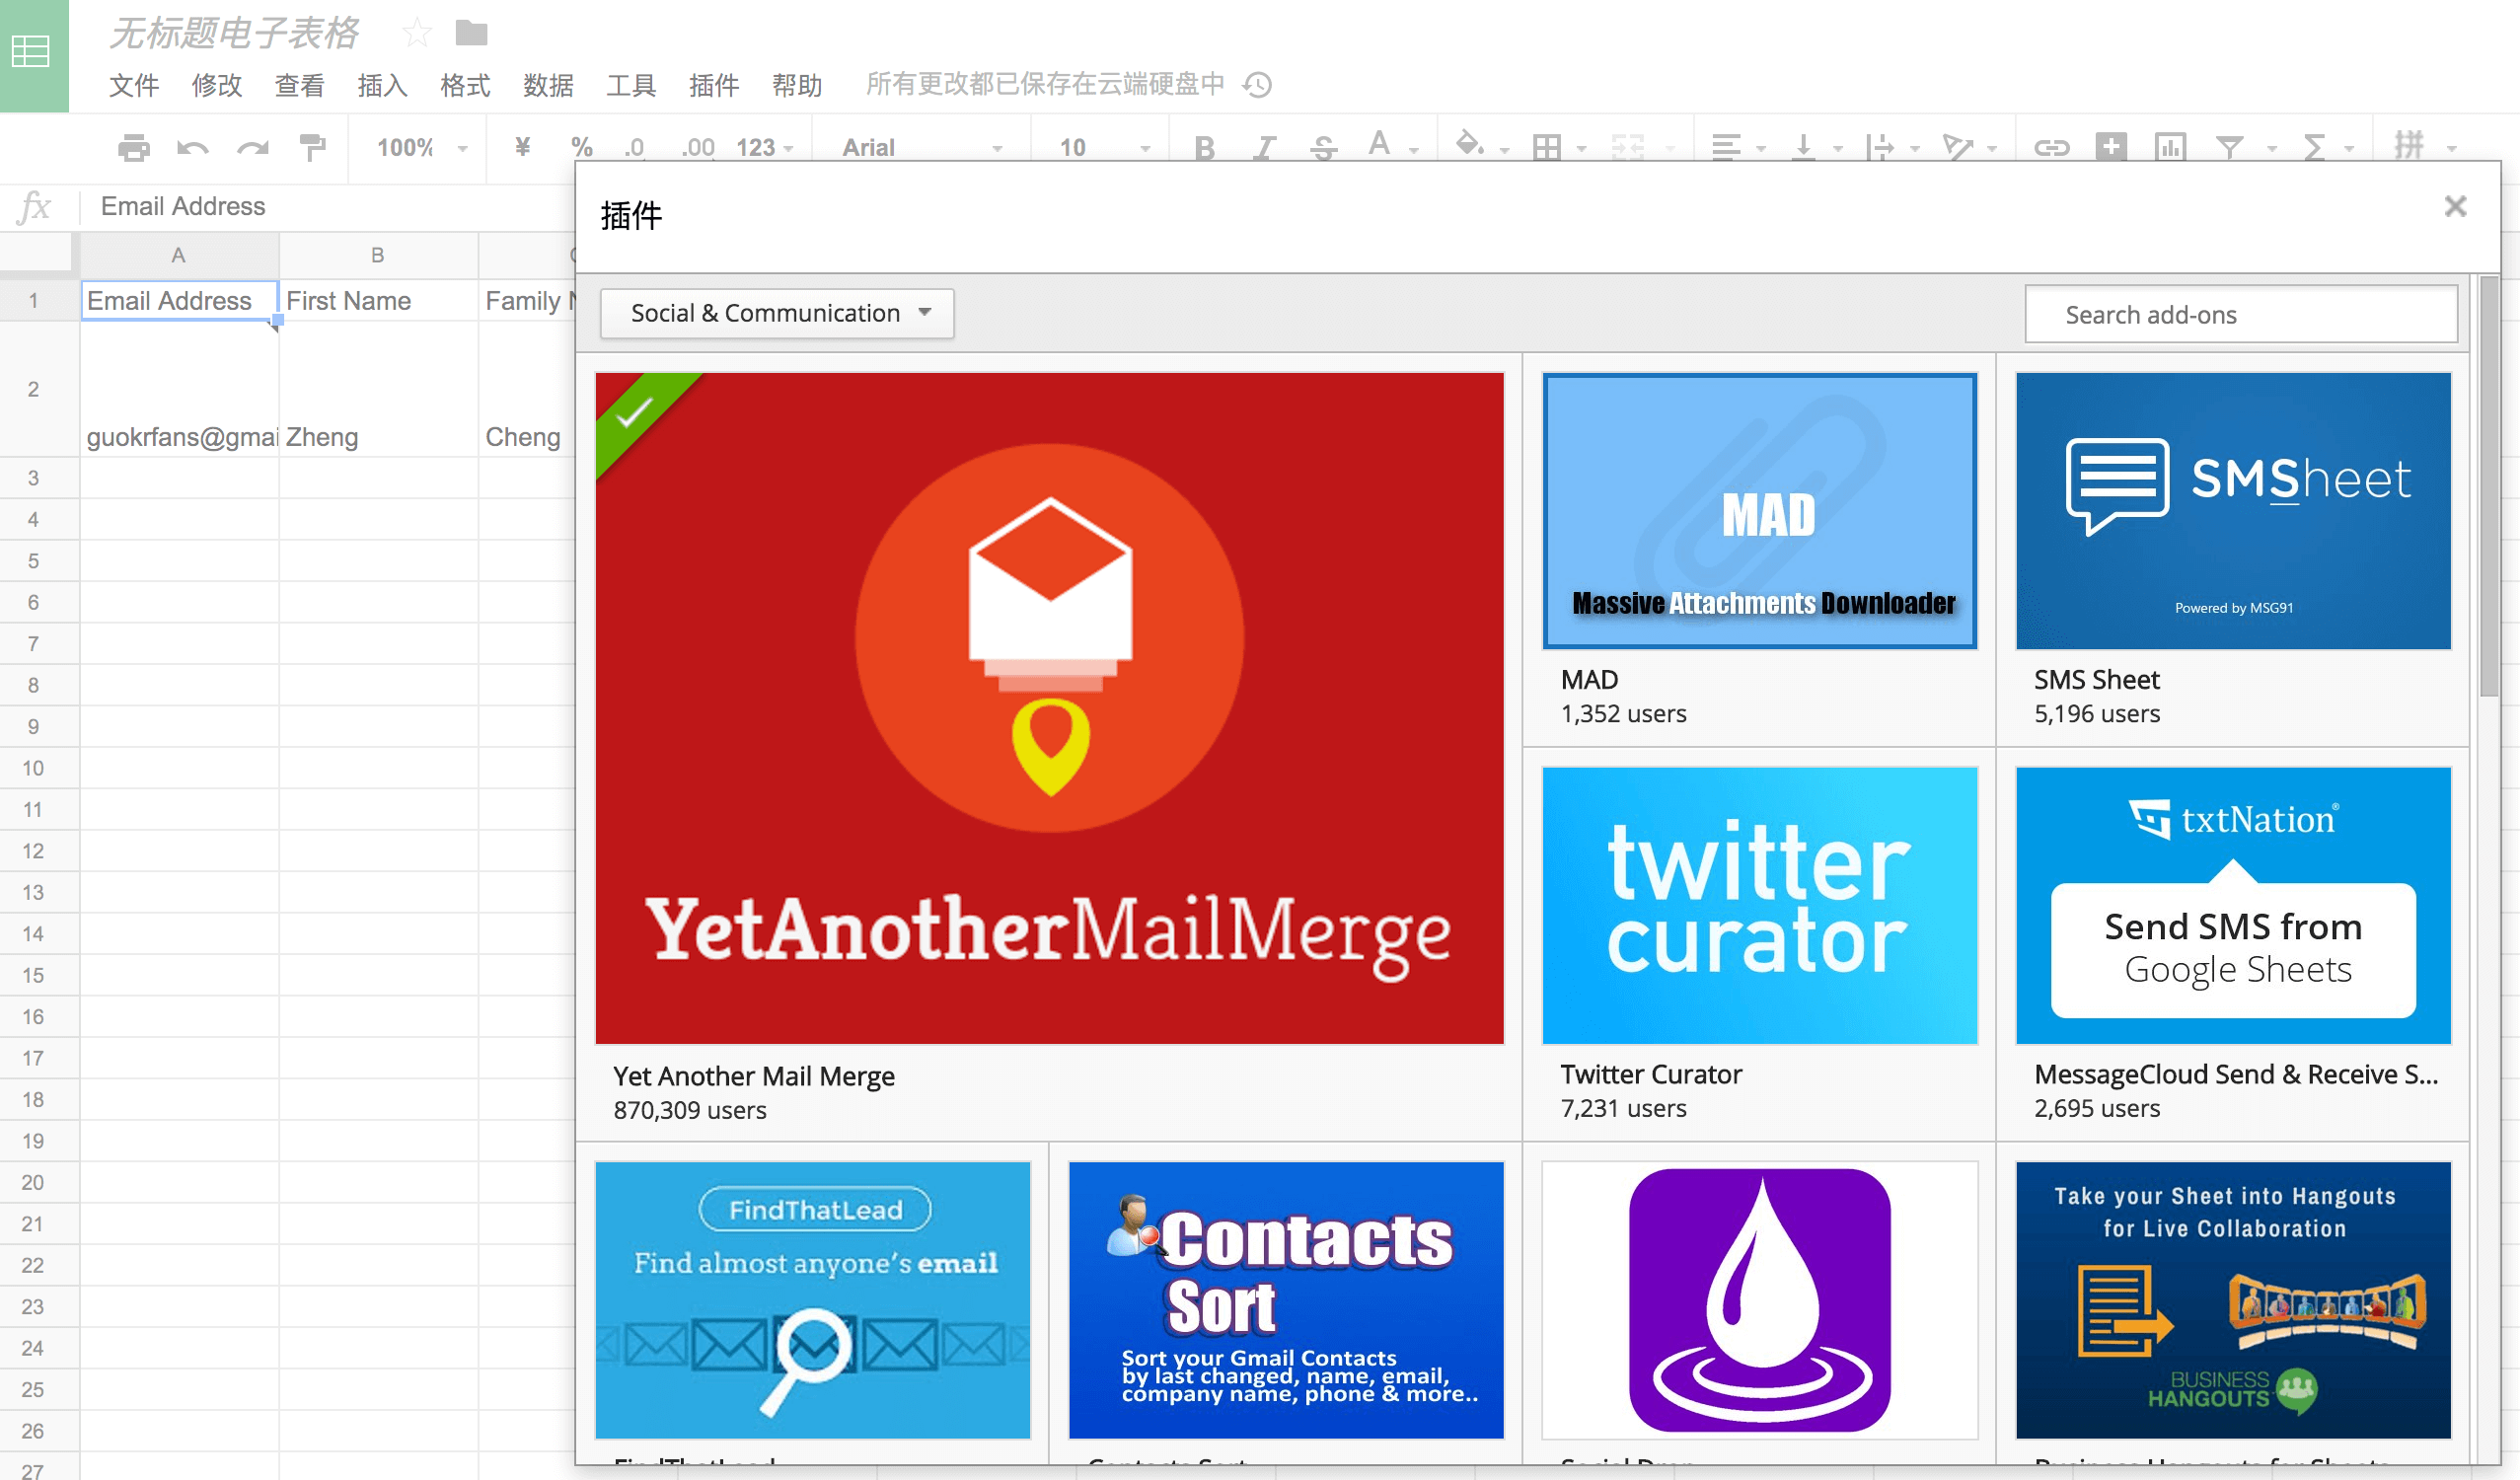Click the borders grid icon

(1547, 148)
